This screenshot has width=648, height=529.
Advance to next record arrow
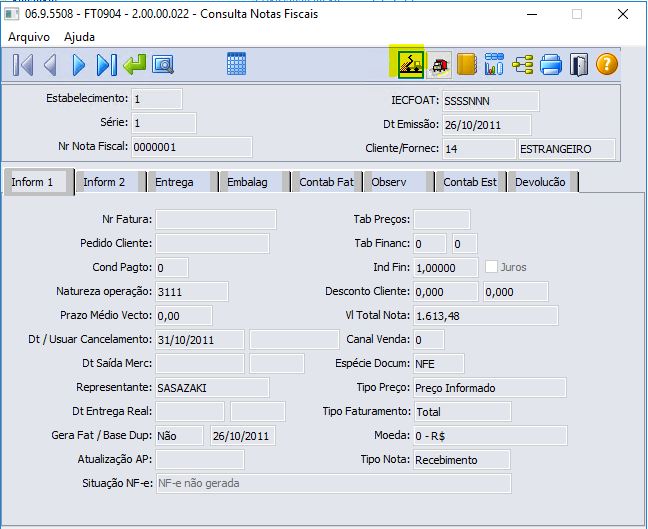point(78,65)
